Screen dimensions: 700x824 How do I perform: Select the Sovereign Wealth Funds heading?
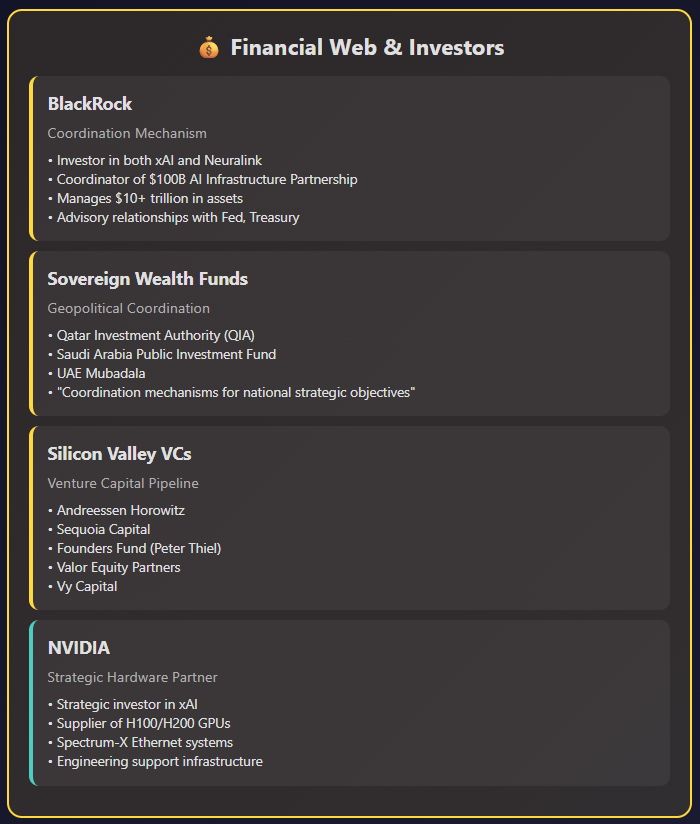(x=147, y=279)
